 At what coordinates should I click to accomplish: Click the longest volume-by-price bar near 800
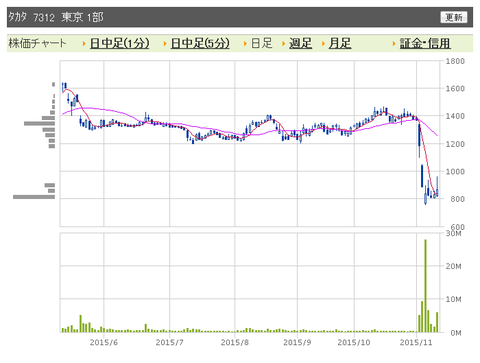(x=34, y=197)
